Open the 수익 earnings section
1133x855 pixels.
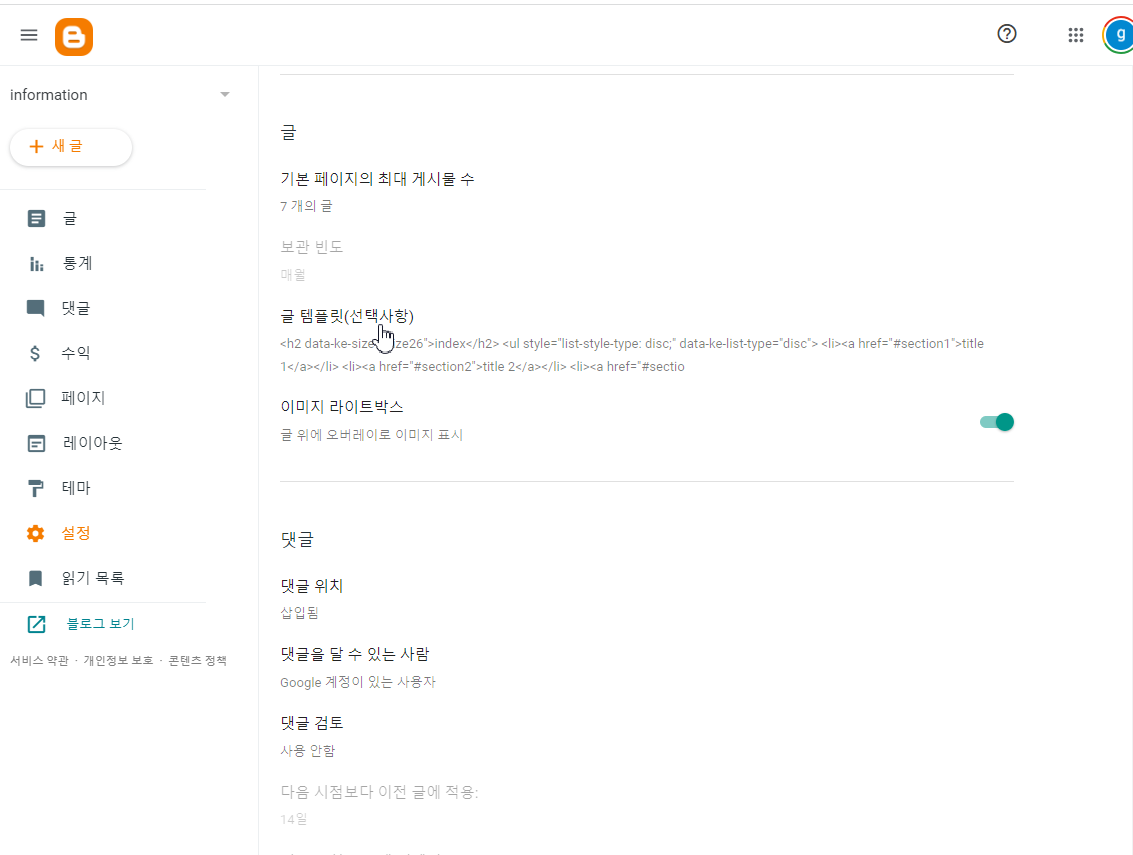pos(36,352)
